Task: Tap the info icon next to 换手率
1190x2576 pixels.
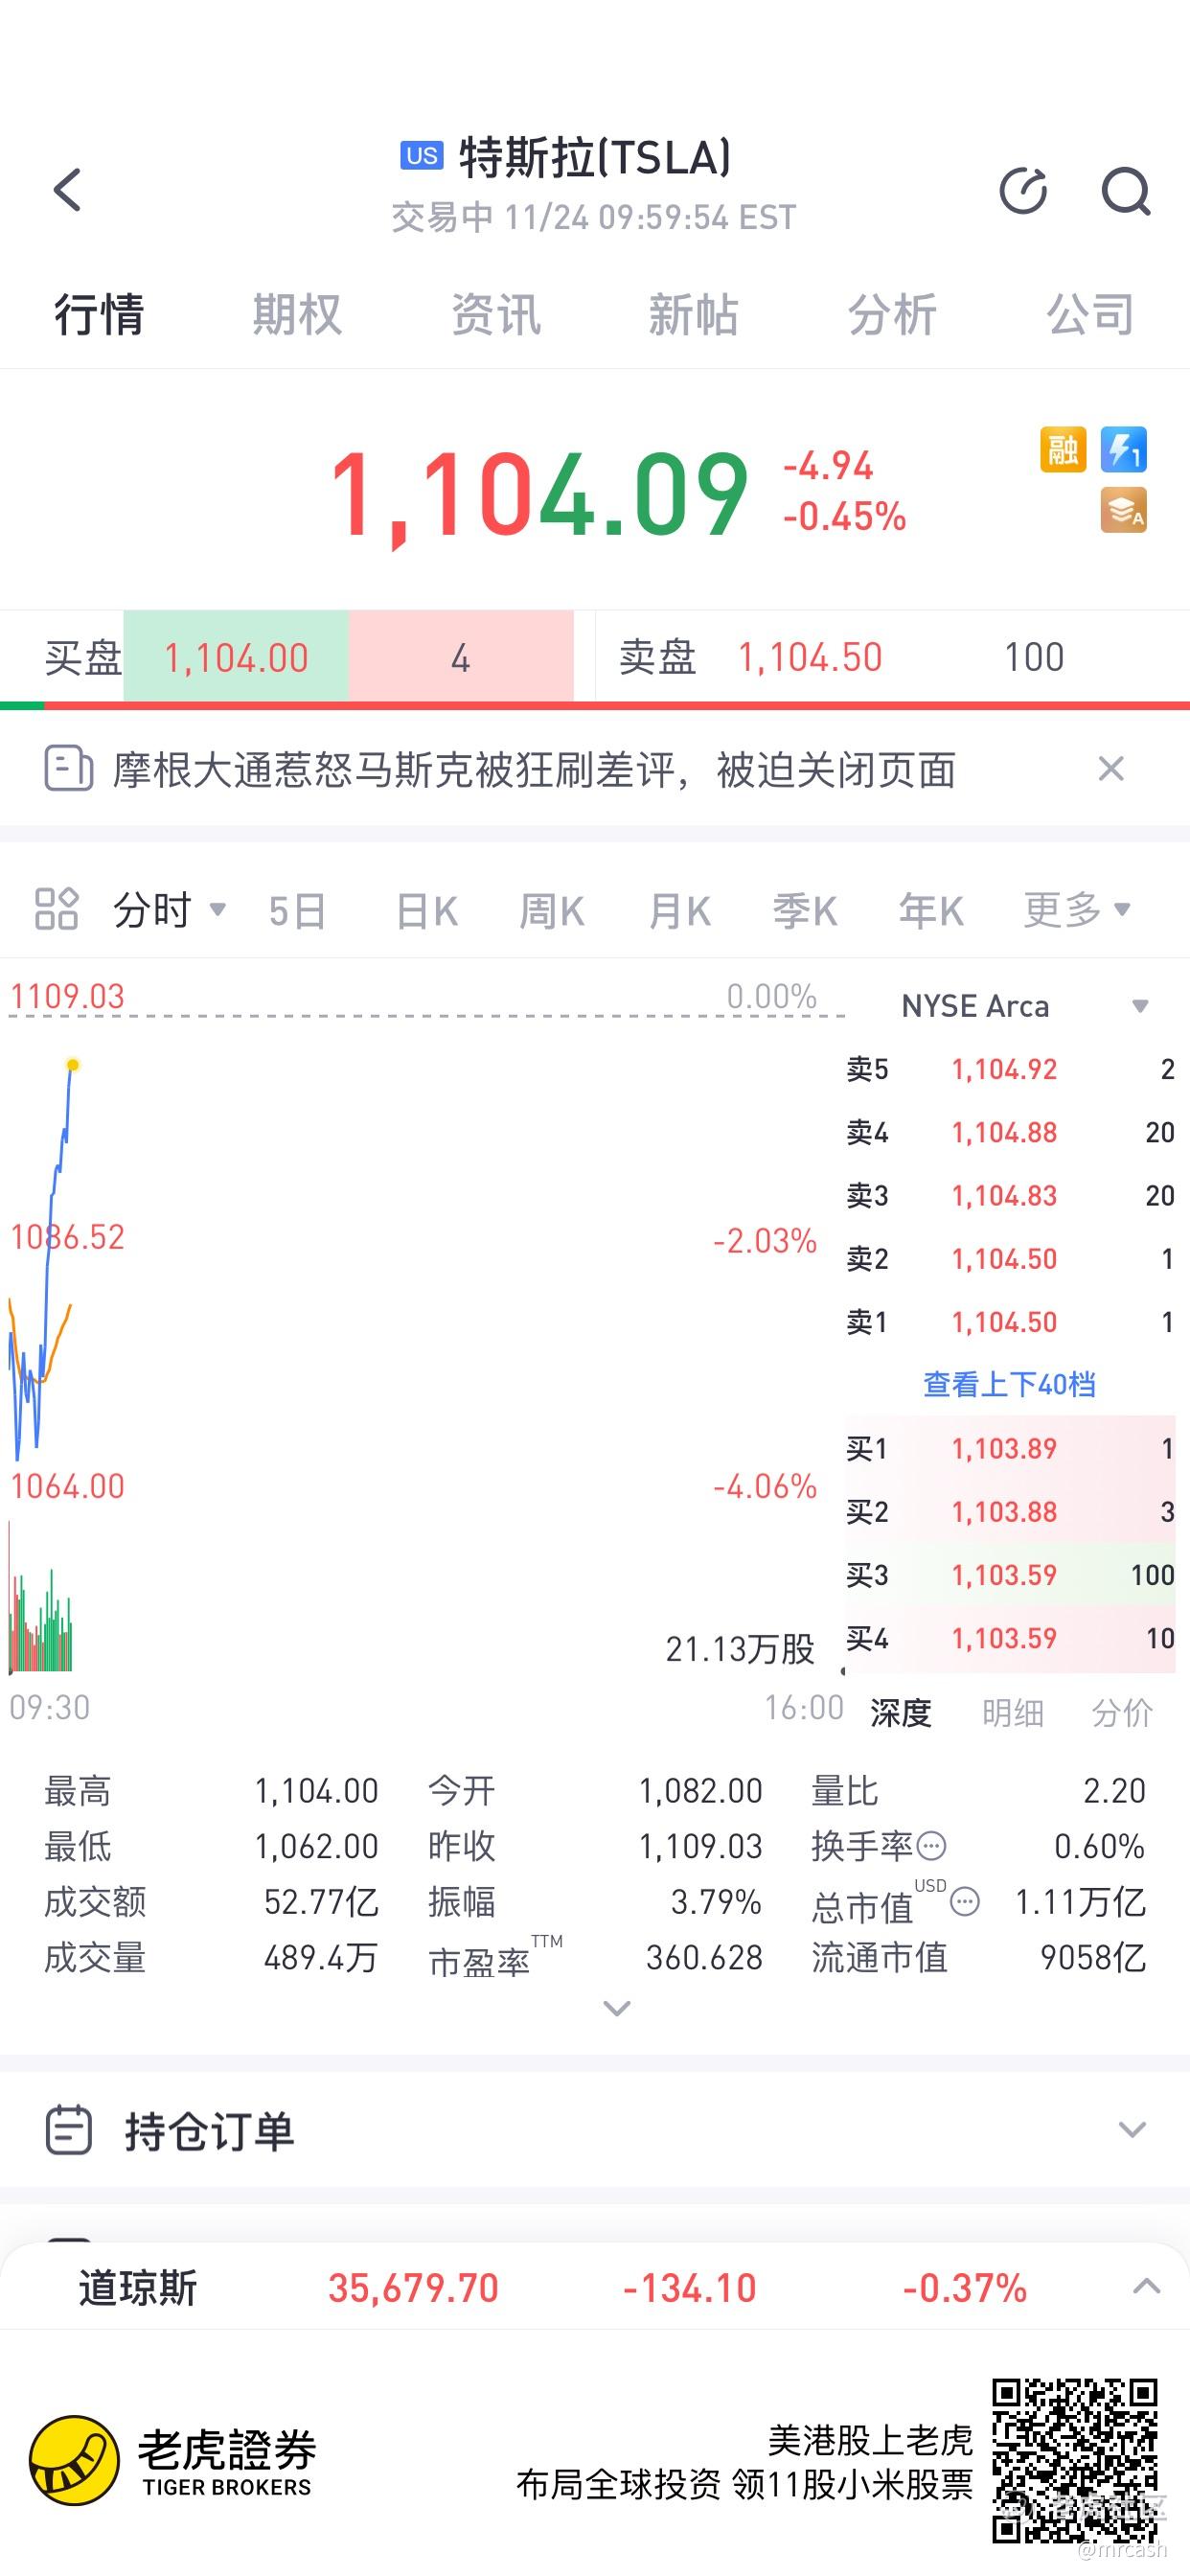Action: click(931, 1845)
